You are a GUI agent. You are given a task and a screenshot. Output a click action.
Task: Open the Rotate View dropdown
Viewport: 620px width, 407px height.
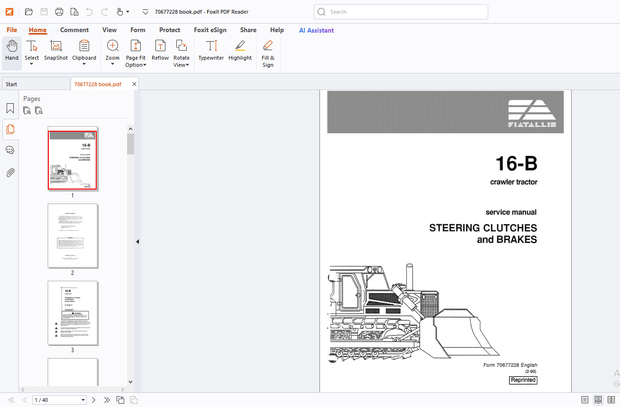[x=181, y=53]
